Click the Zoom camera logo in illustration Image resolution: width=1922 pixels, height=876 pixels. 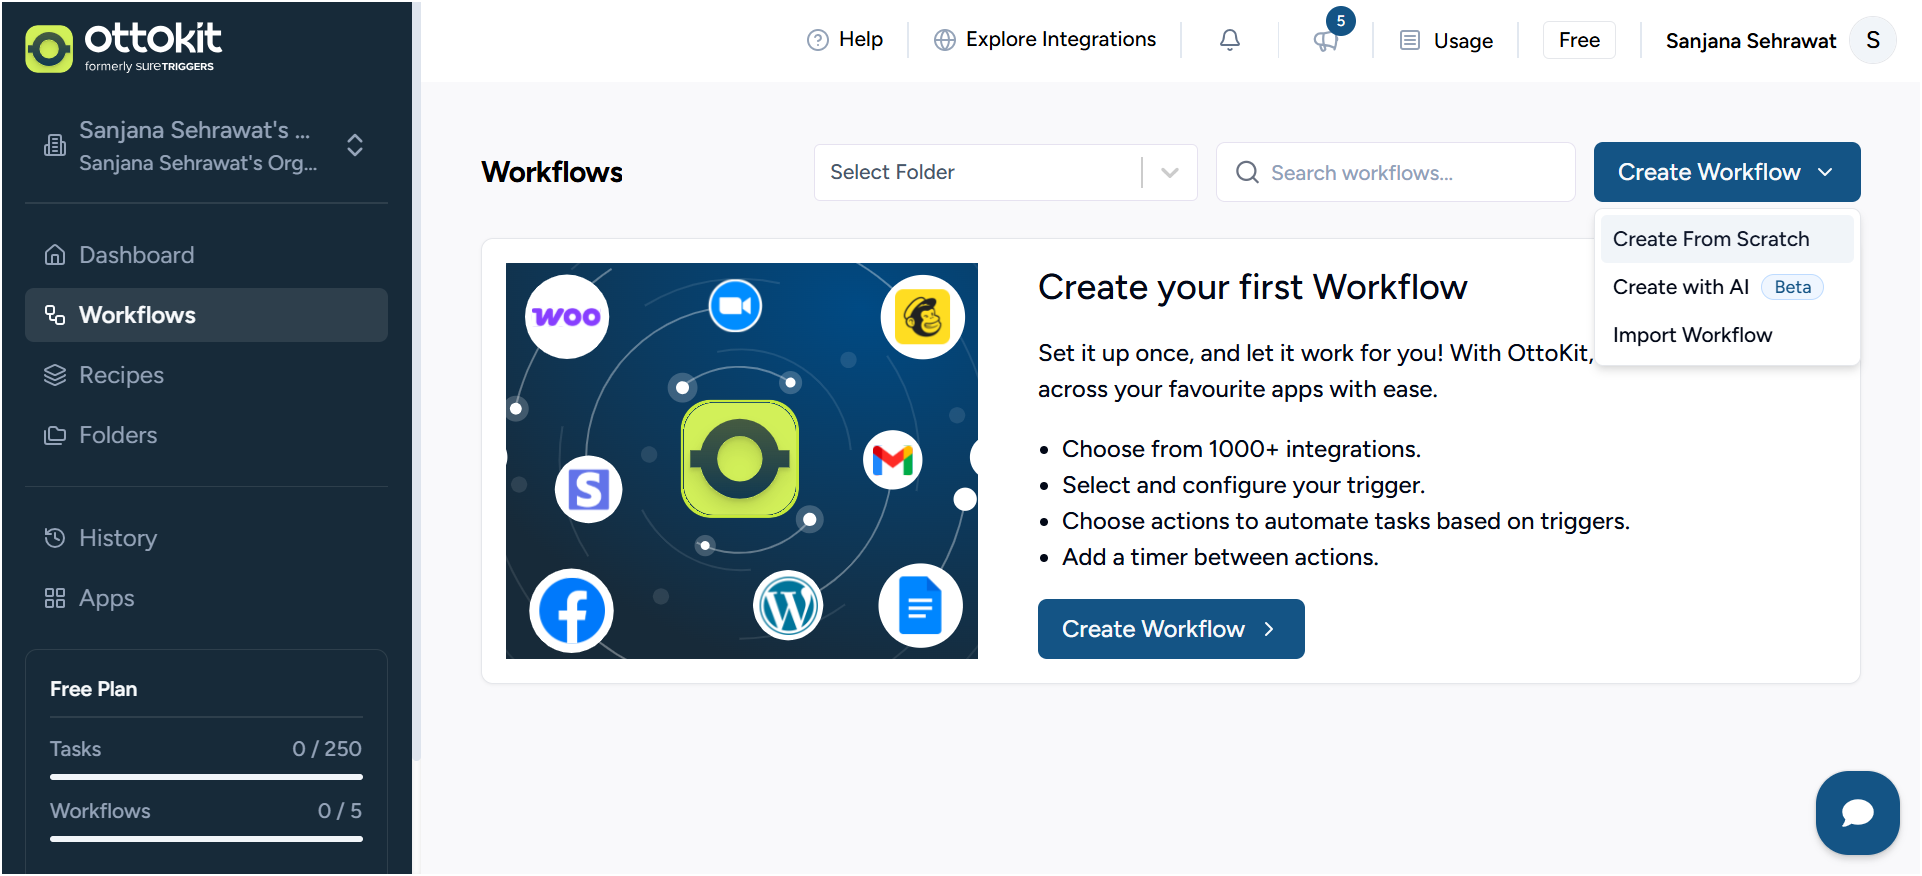pyautogui.click(x=735, y=305)
